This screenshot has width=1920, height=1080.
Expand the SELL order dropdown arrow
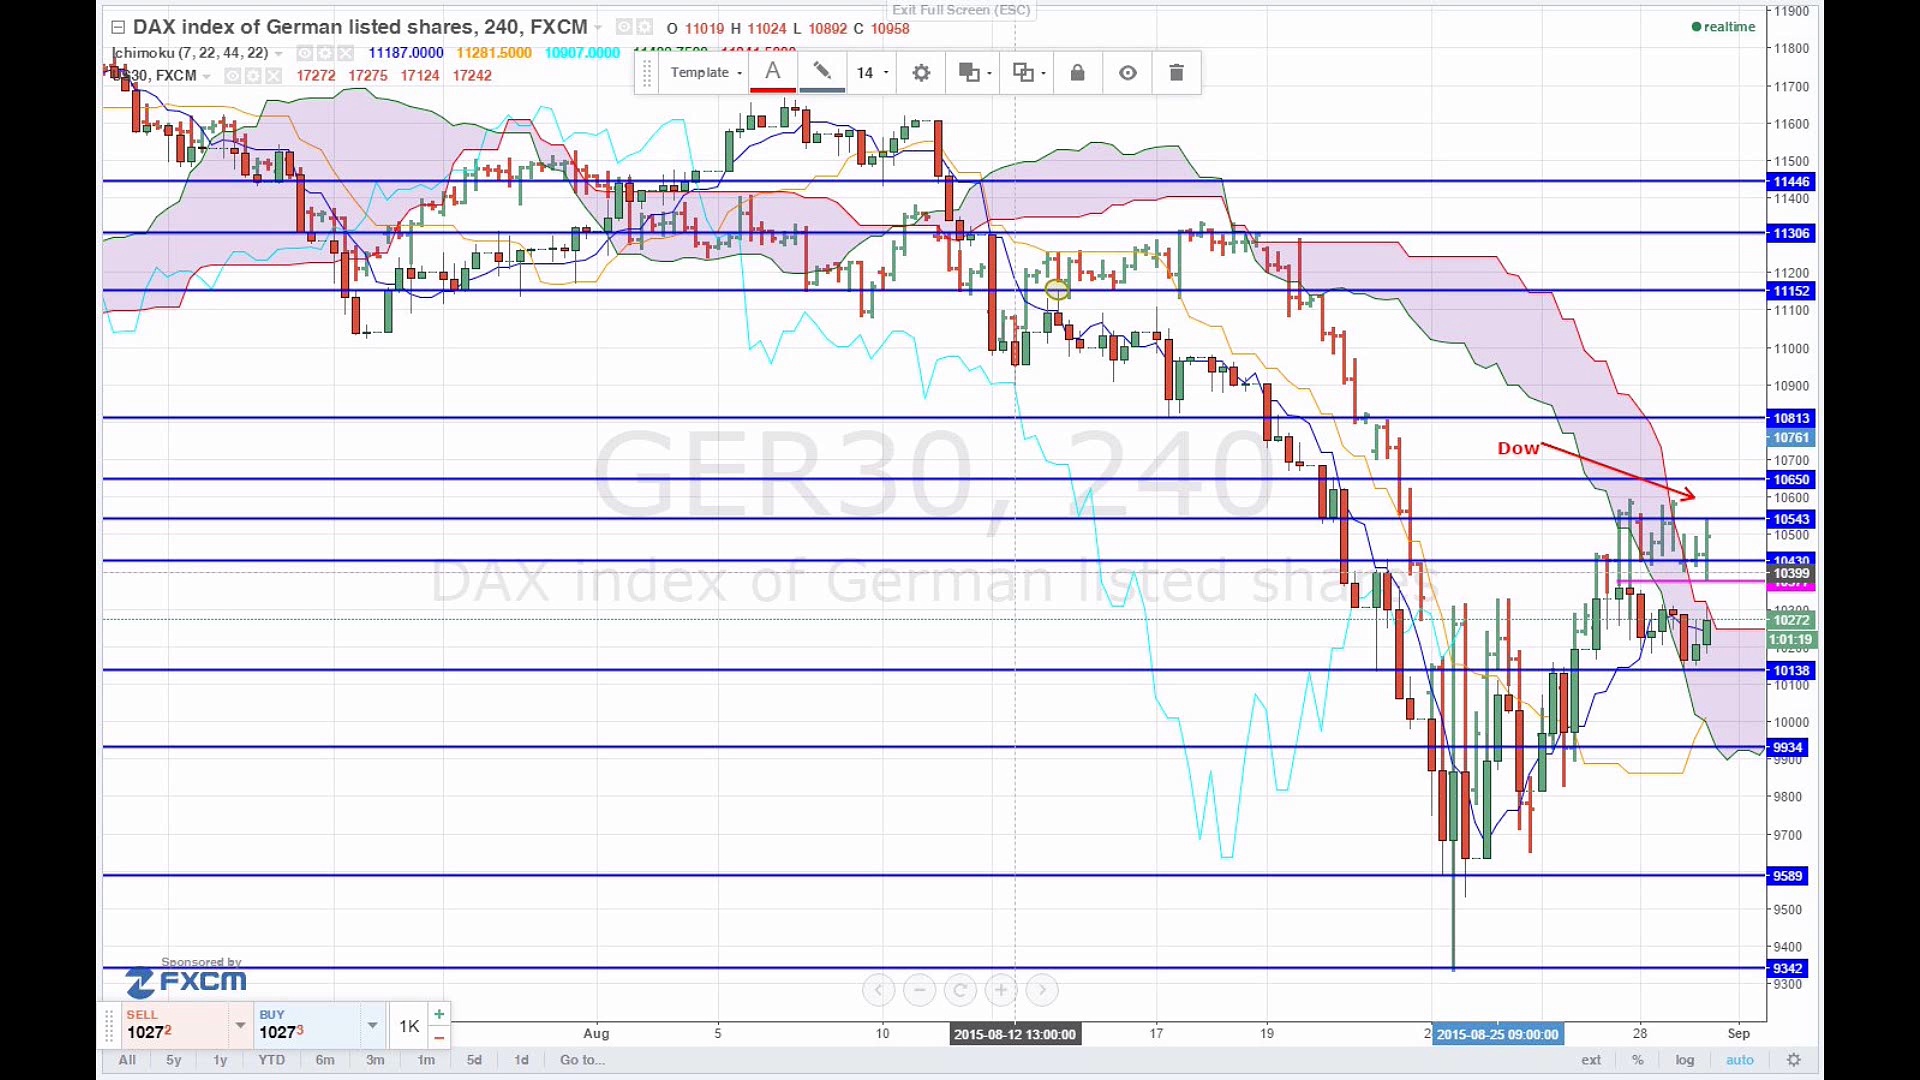click(240, 1025)
